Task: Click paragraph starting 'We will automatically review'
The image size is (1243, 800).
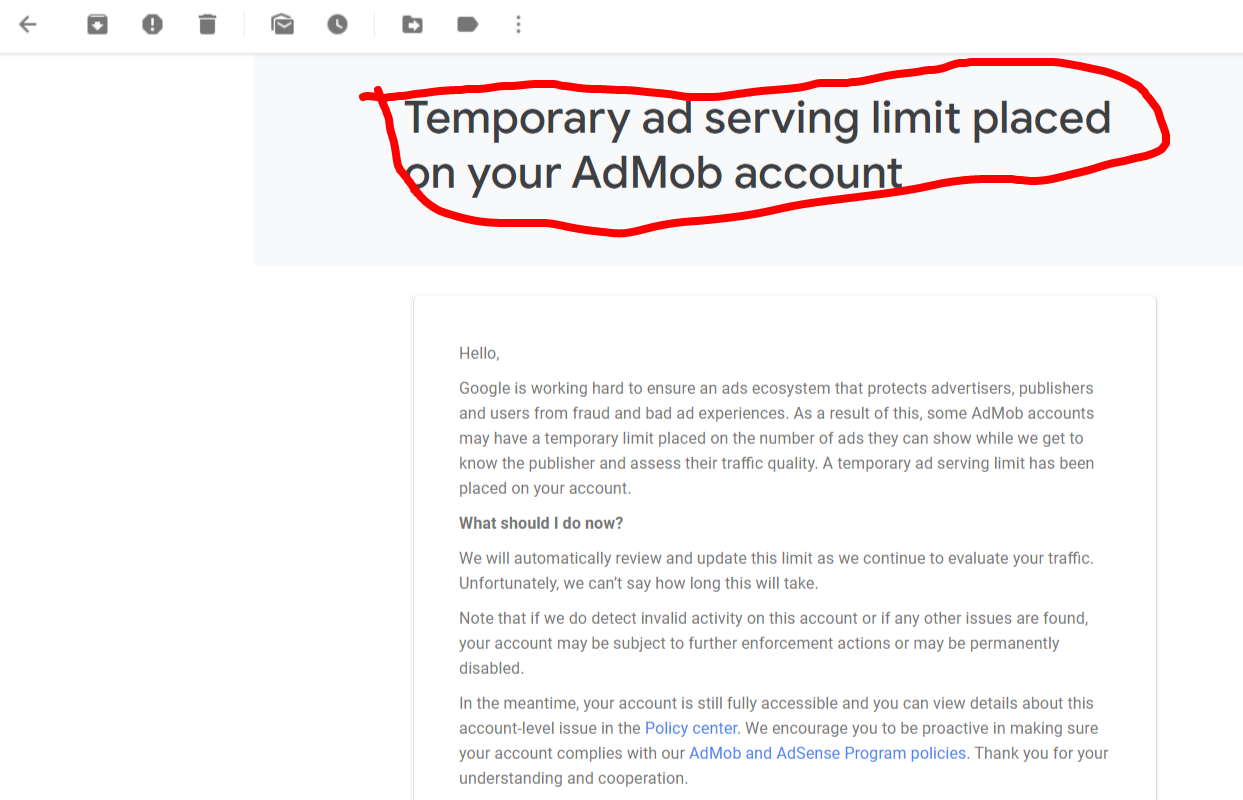Action: tap(776, 570)
